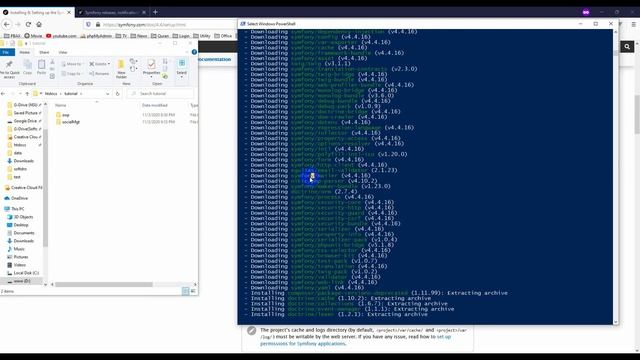Click the Explorer horizontal scrollbar

point(104,284)
